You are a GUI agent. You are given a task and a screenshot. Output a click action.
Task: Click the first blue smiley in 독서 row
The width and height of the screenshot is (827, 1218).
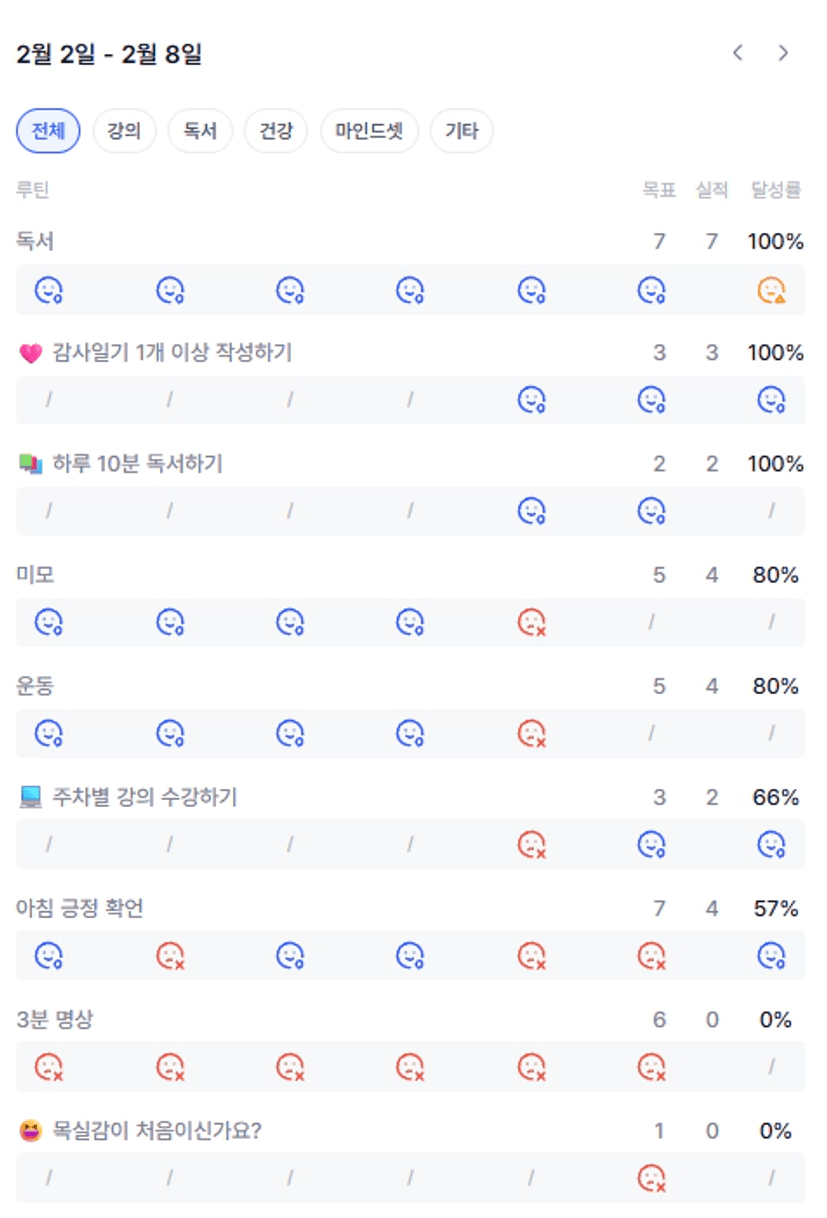pos(49,290)
